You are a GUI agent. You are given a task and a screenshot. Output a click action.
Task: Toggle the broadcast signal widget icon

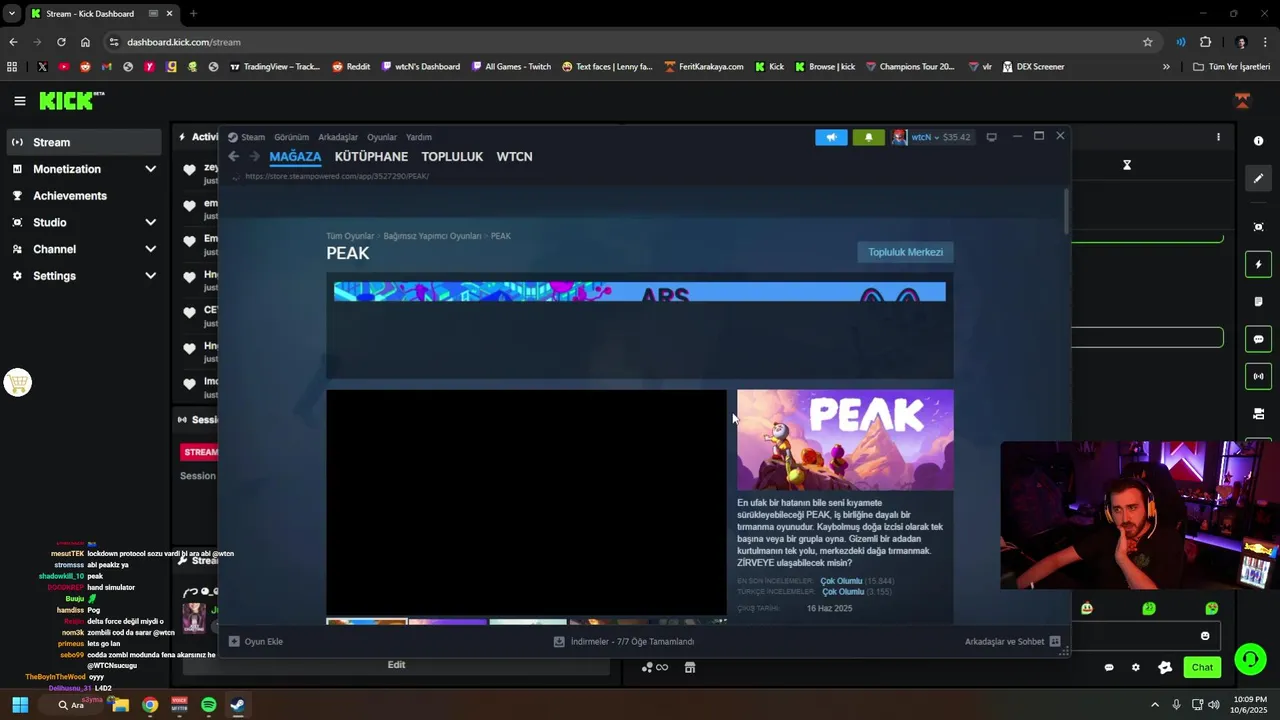click(x=1258, y=376)
